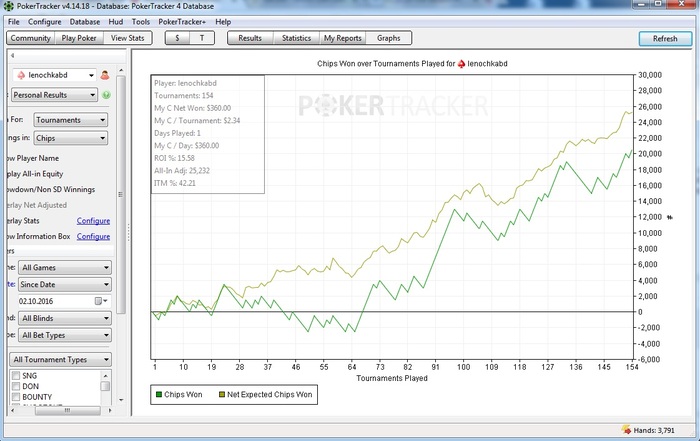Click the Hands: 3,791 status text

coord(654,431)
